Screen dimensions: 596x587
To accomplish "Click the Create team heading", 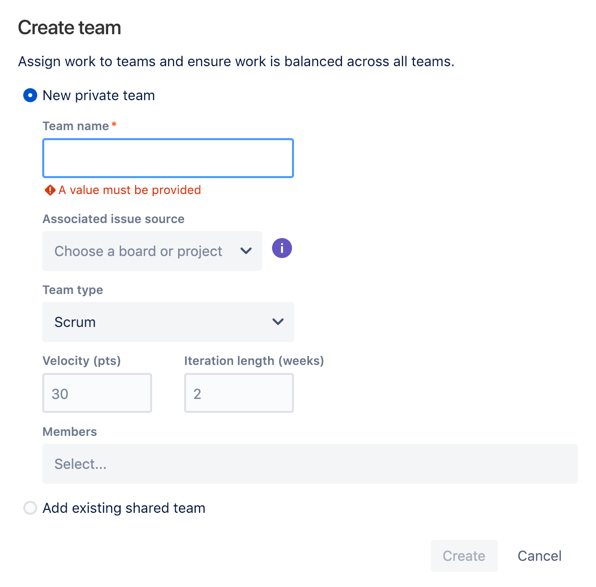I will pos(70,28).
